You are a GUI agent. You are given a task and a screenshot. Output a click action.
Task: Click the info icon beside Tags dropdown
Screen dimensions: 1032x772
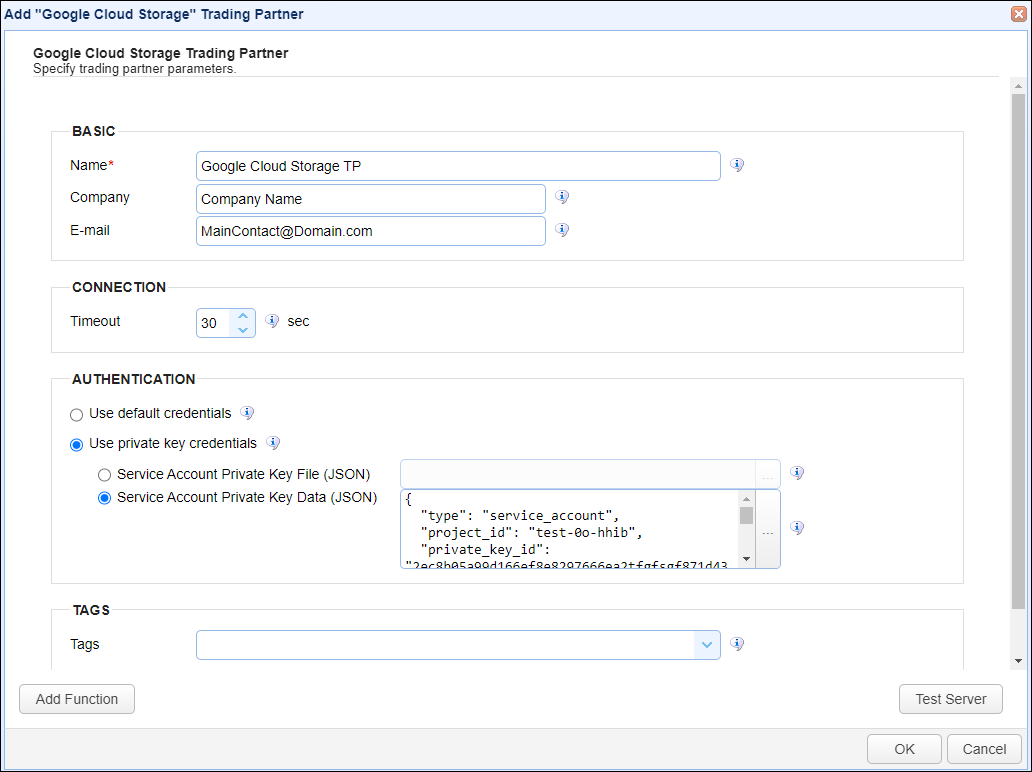click(x=737, y=644)
